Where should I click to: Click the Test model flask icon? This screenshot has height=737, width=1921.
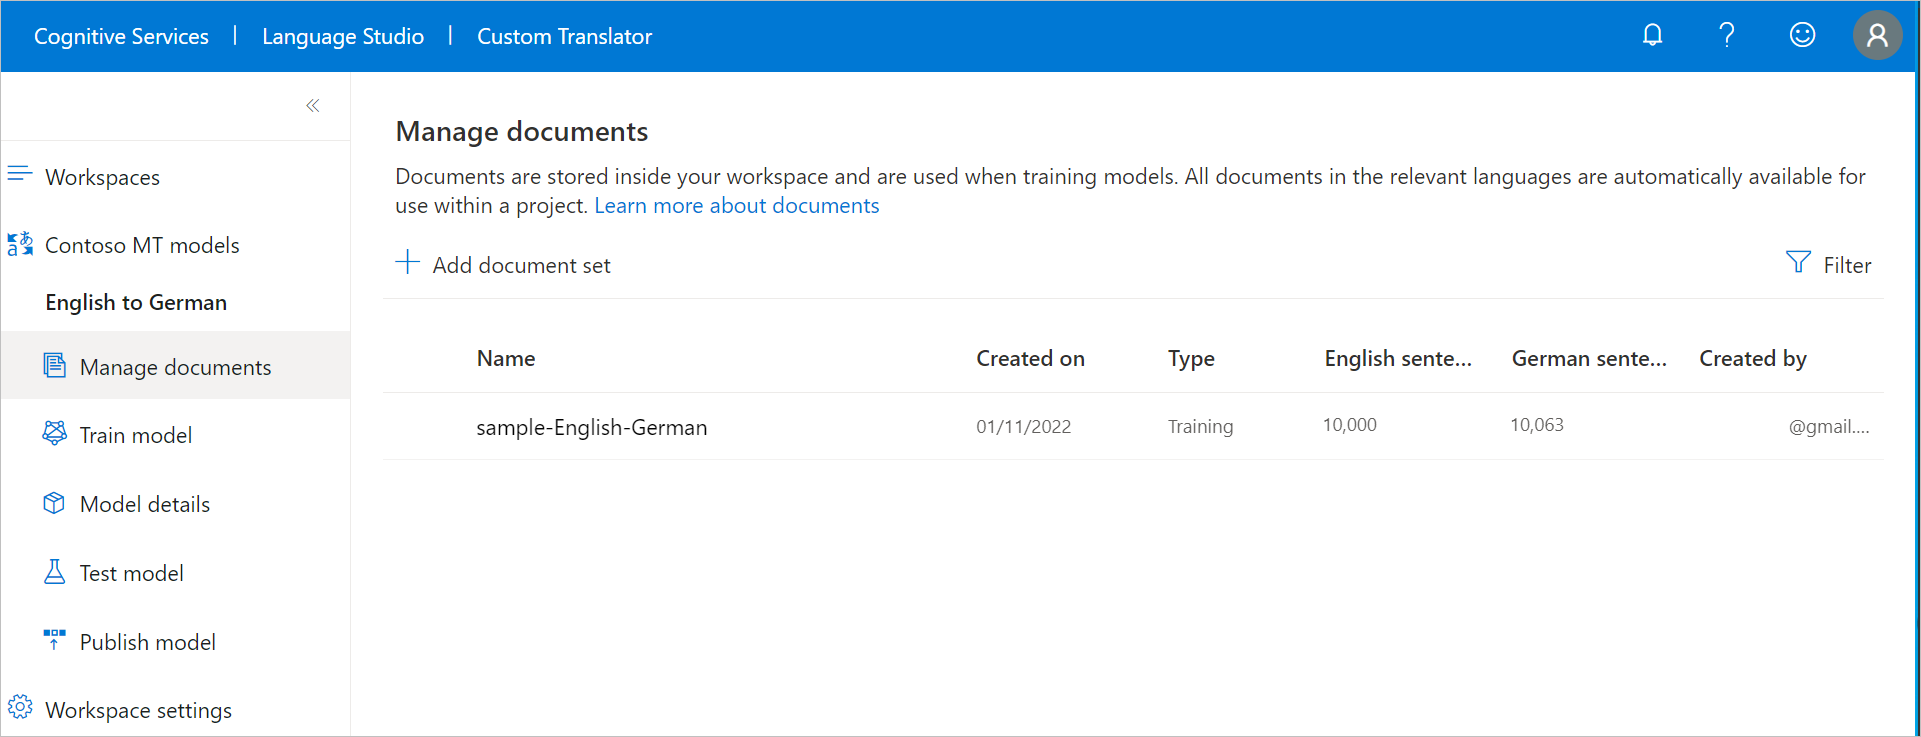[x=54, y=571]
